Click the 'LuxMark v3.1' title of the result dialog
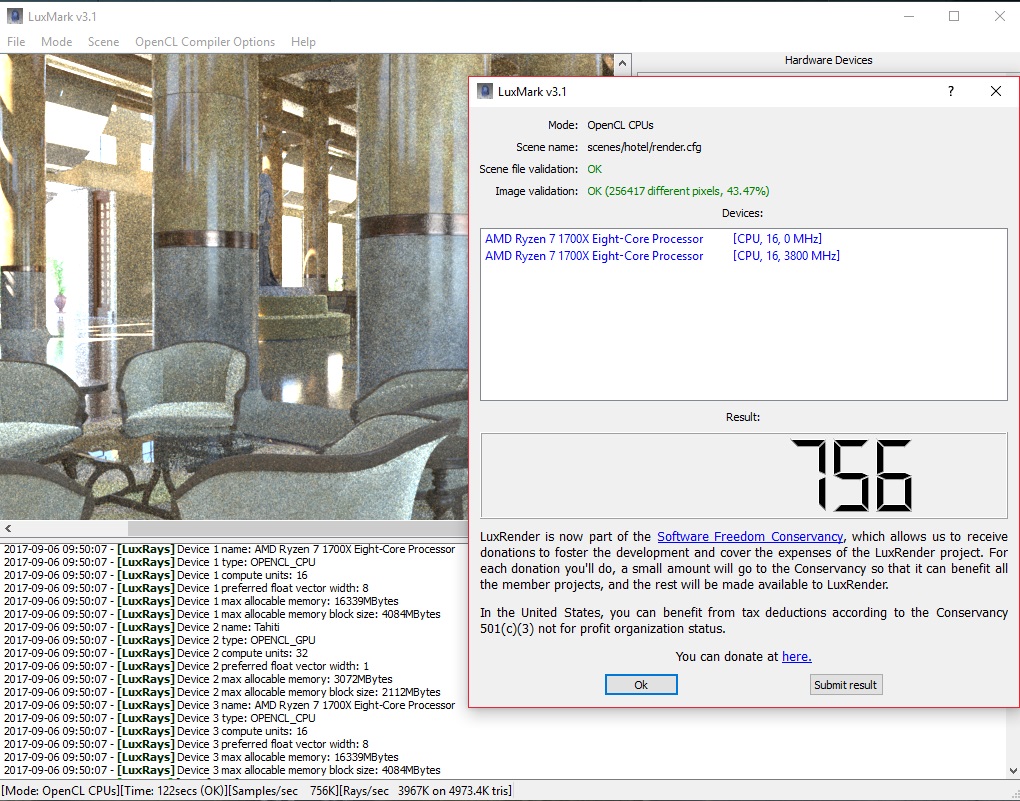 pyautogui.click(x=532, y=91)
